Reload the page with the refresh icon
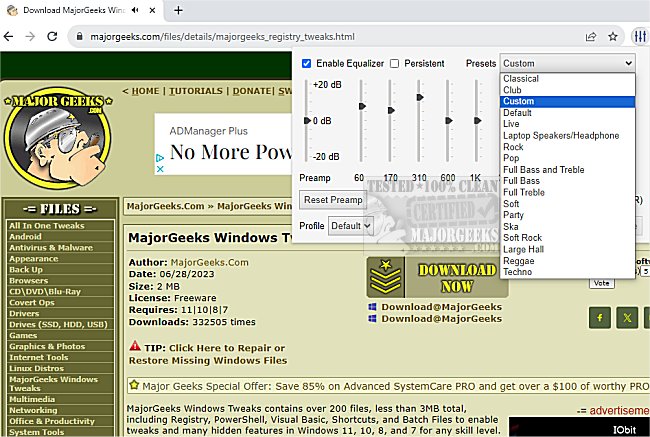The height and width of the screenshot is (437, 650). tap(52, 36)
